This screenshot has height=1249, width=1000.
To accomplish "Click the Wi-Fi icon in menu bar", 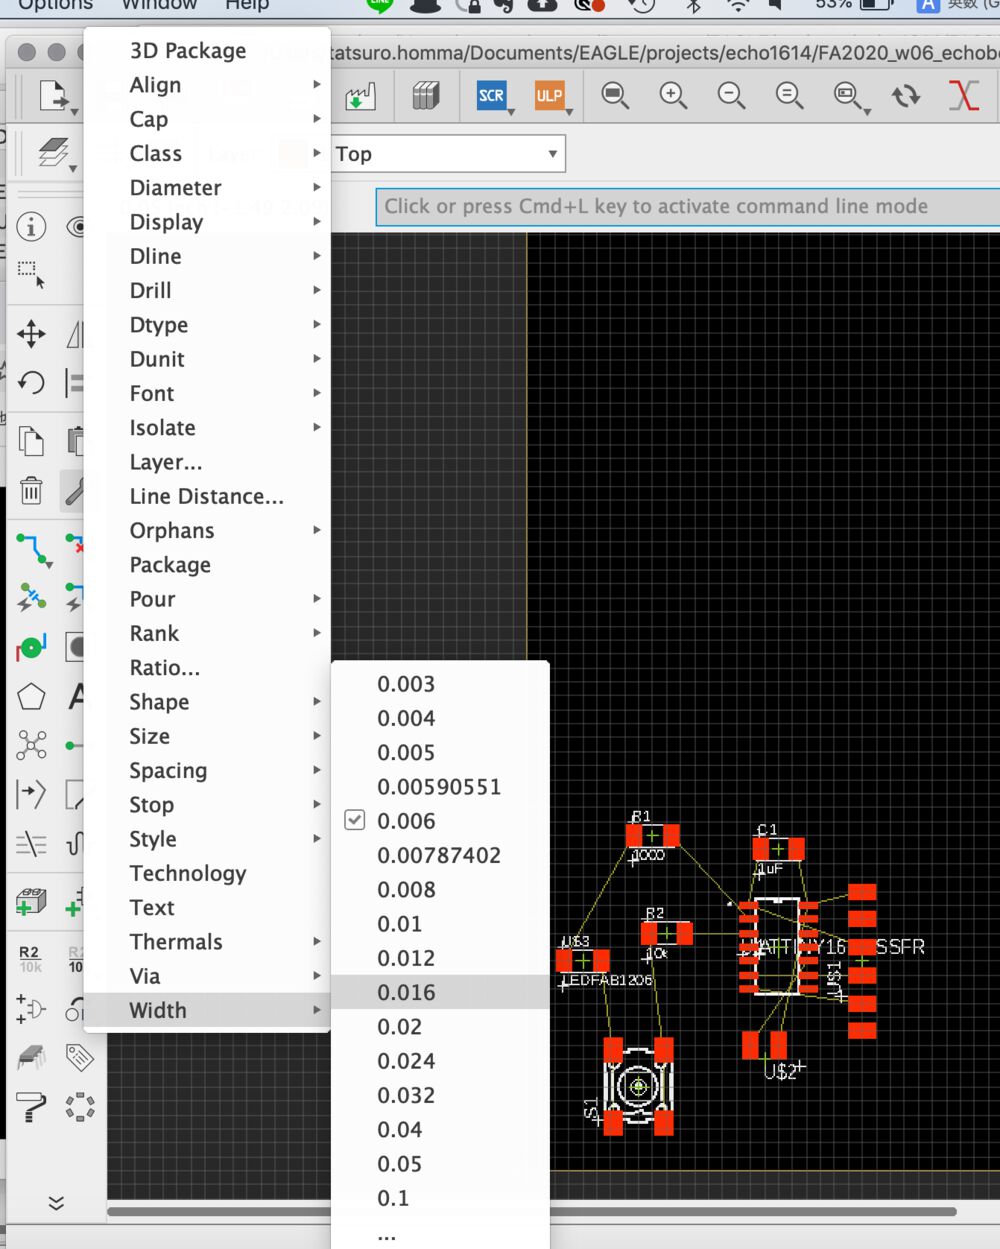I will 738,5.
